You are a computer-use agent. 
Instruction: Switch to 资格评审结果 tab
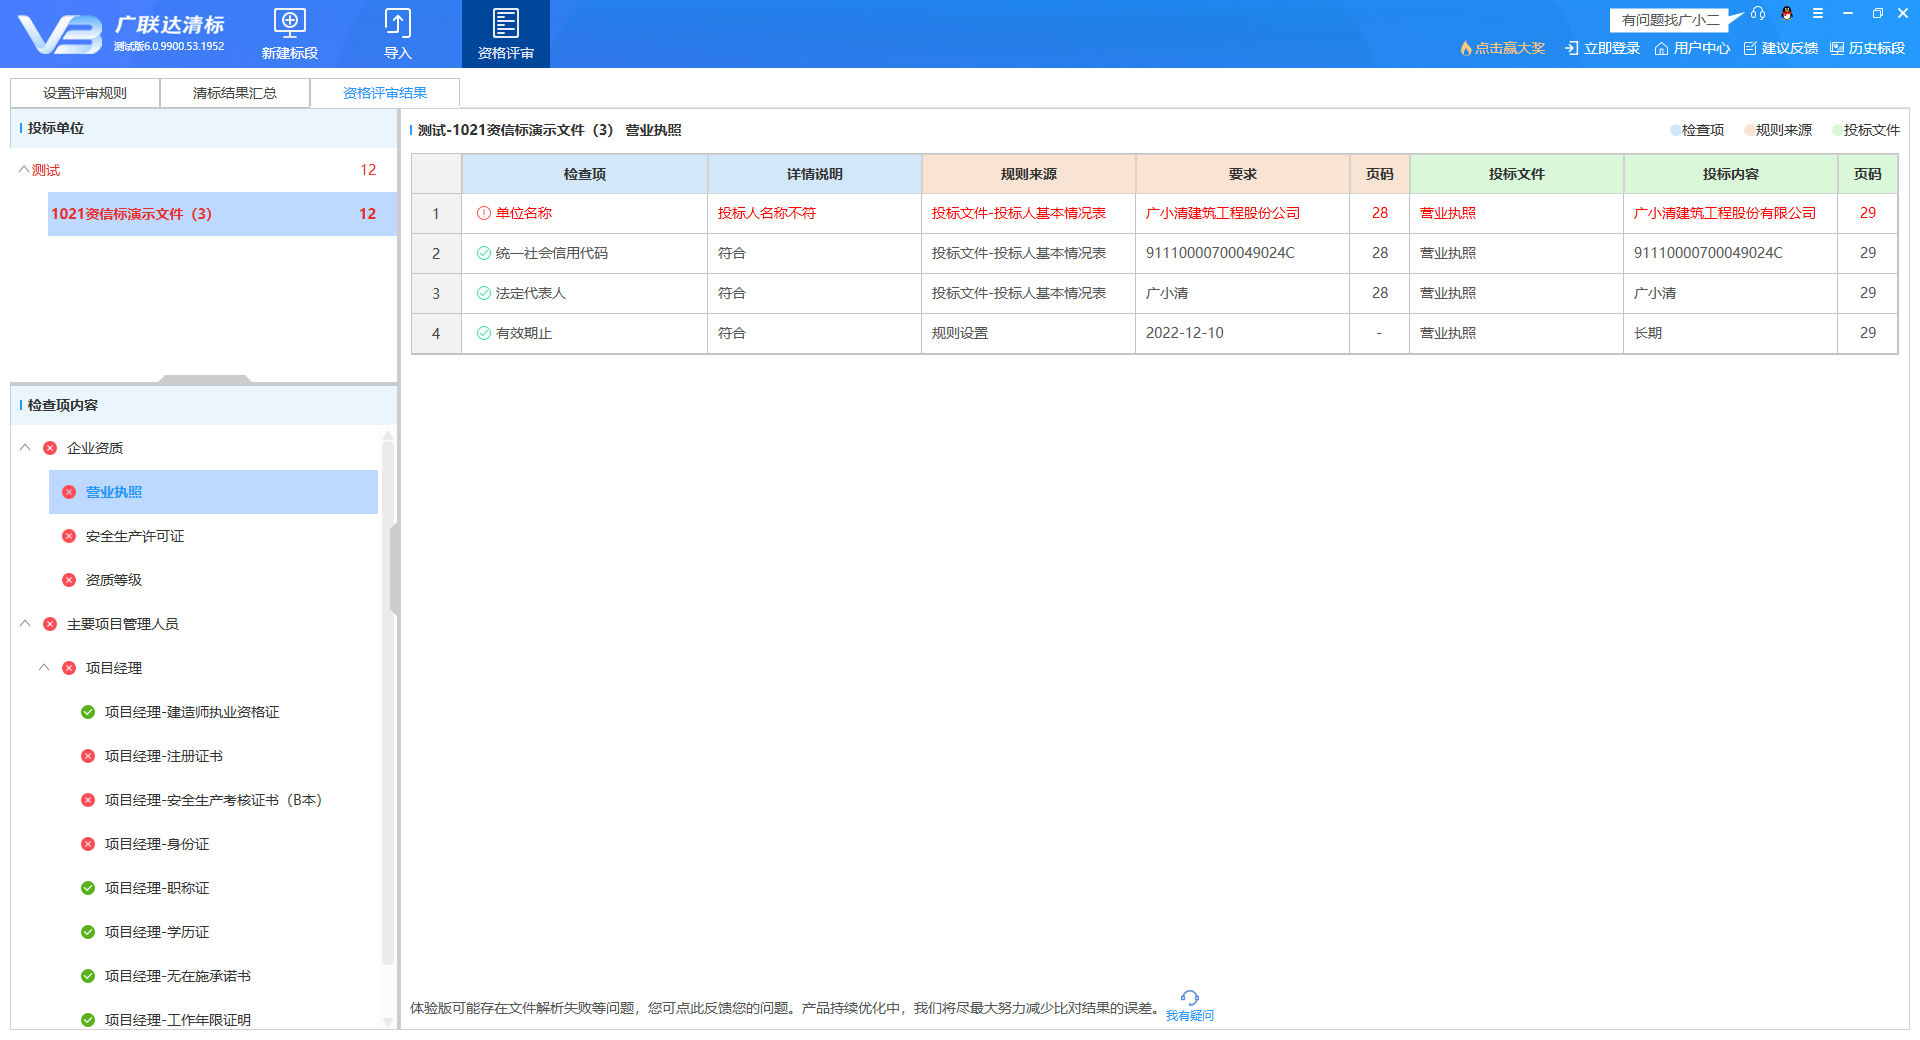tap(385, 93)
